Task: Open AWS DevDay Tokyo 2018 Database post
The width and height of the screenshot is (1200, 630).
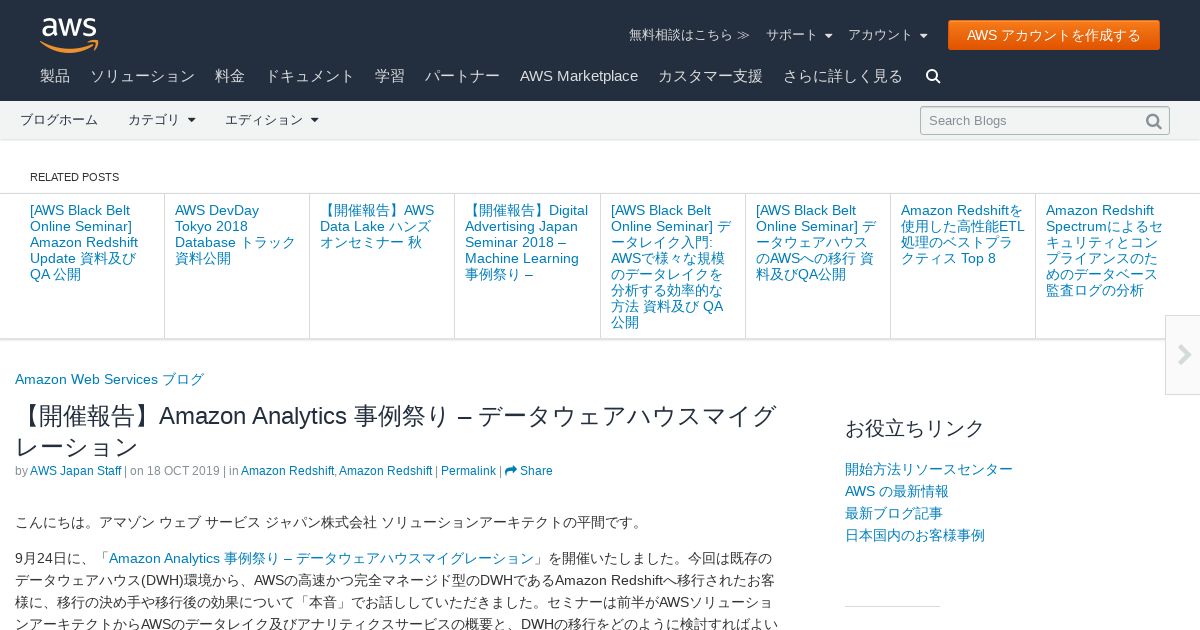Action: pos(235,234)
